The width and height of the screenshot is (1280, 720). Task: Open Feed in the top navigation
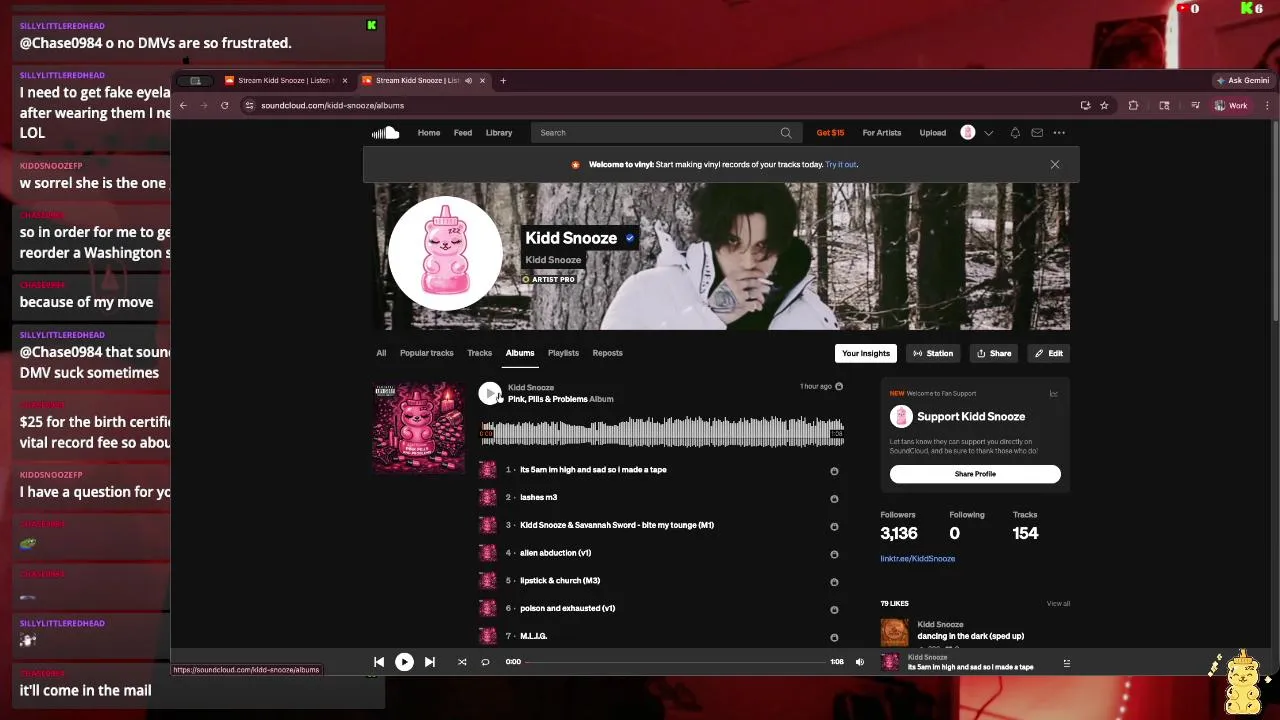(463, 132)
